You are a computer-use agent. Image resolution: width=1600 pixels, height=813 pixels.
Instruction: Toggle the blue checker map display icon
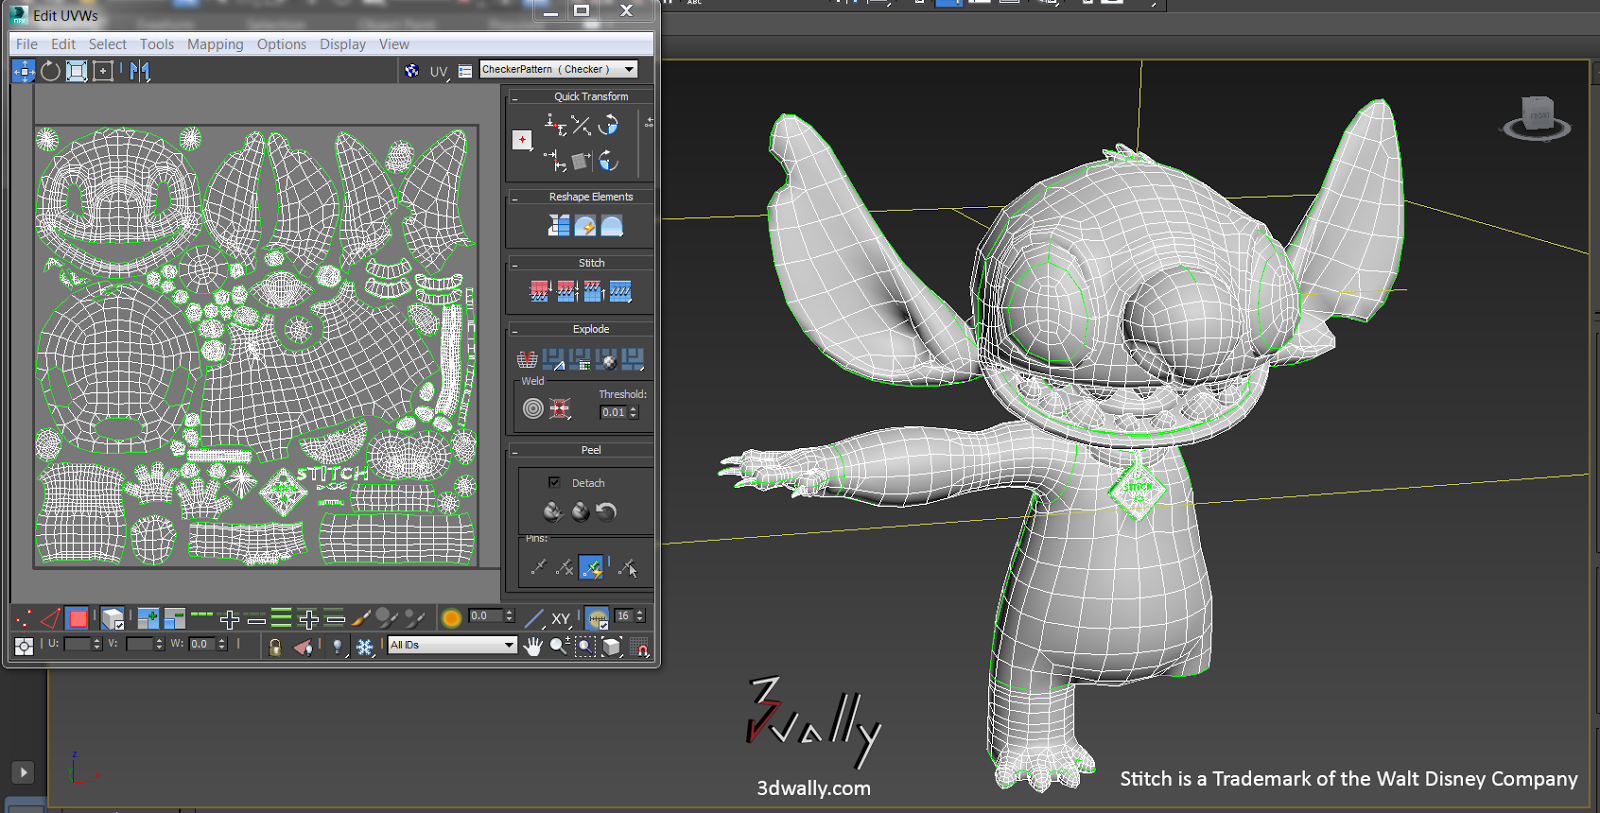pyautogui.click(x=412, y=70)
